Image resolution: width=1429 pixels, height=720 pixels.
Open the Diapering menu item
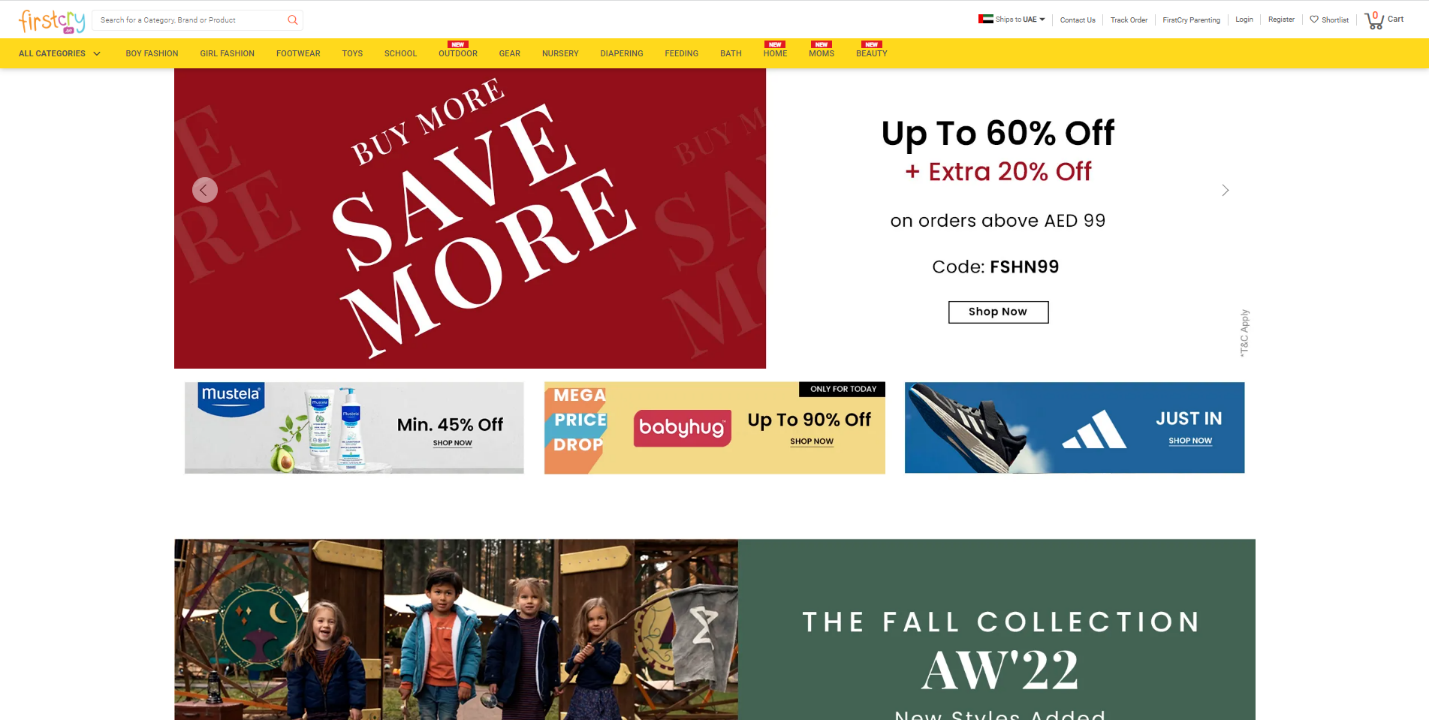point(622,53)
